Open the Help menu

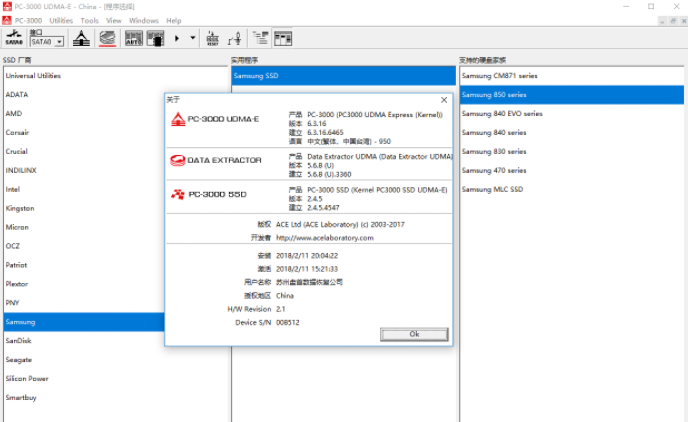173,21
